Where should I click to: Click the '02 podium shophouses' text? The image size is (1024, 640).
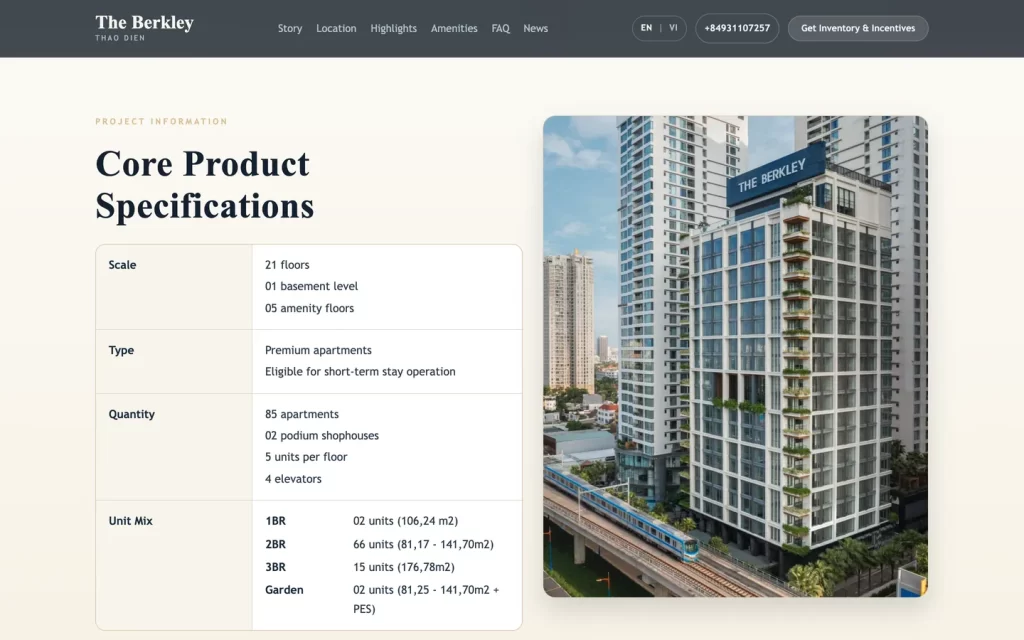point(321,436)
